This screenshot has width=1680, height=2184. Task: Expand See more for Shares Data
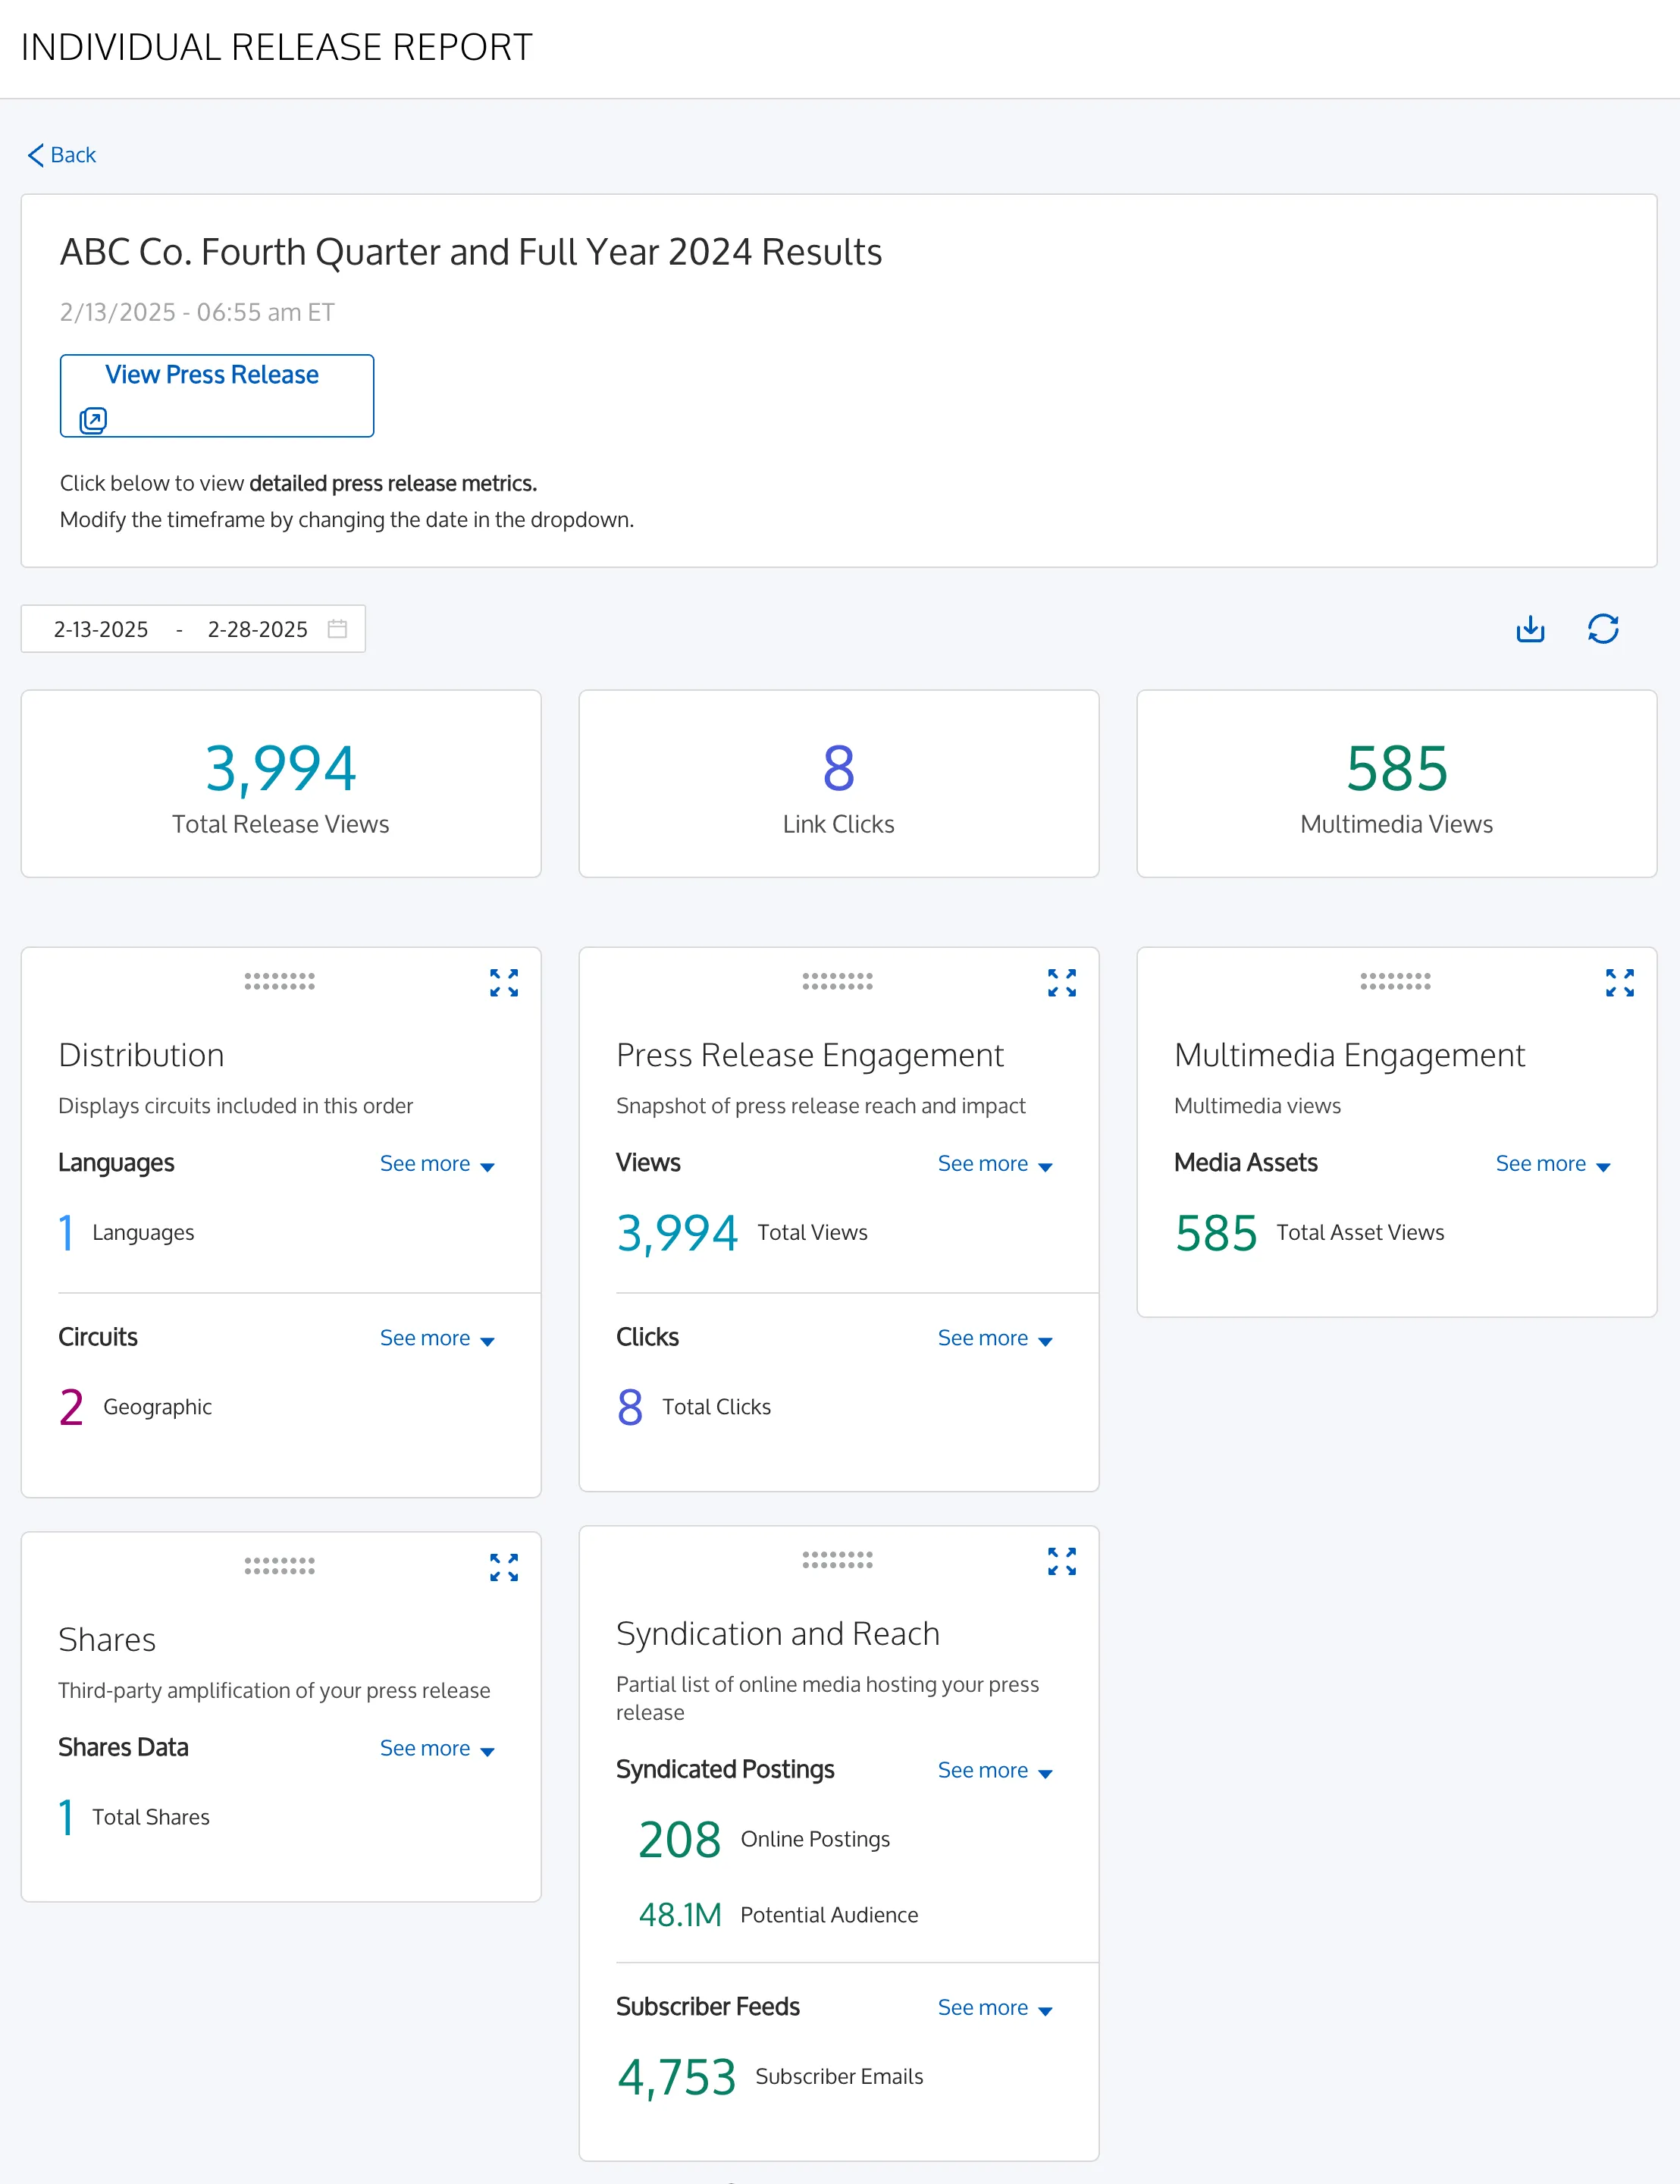click(x=437, y=1748)
